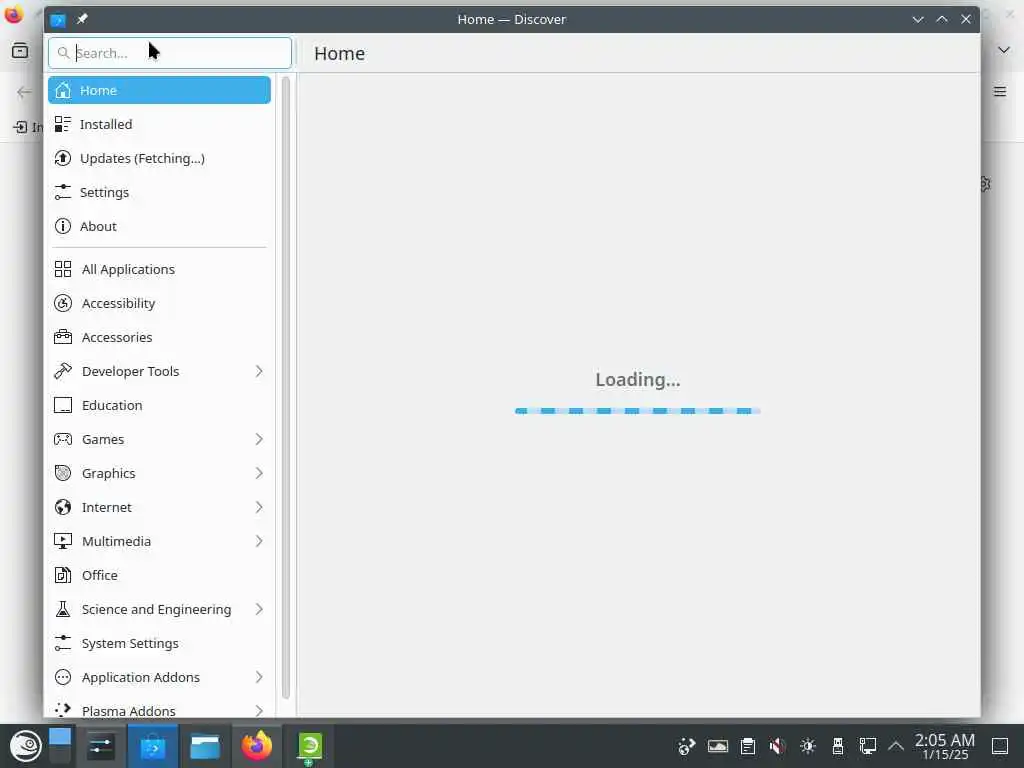
Task: Click Firefox hamburger menu behind Discover
Action: (x=1000, y=91)
